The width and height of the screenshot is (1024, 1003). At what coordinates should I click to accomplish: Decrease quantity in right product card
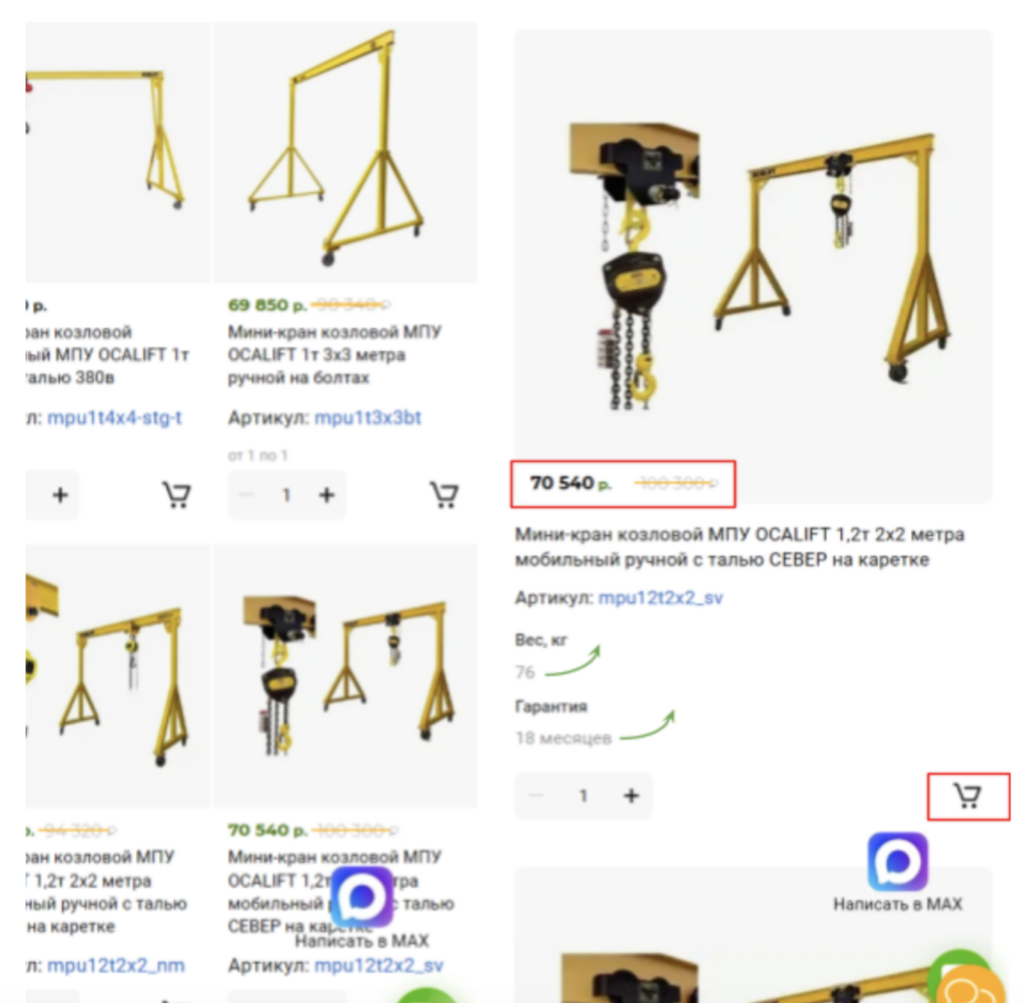click(536, 795)
